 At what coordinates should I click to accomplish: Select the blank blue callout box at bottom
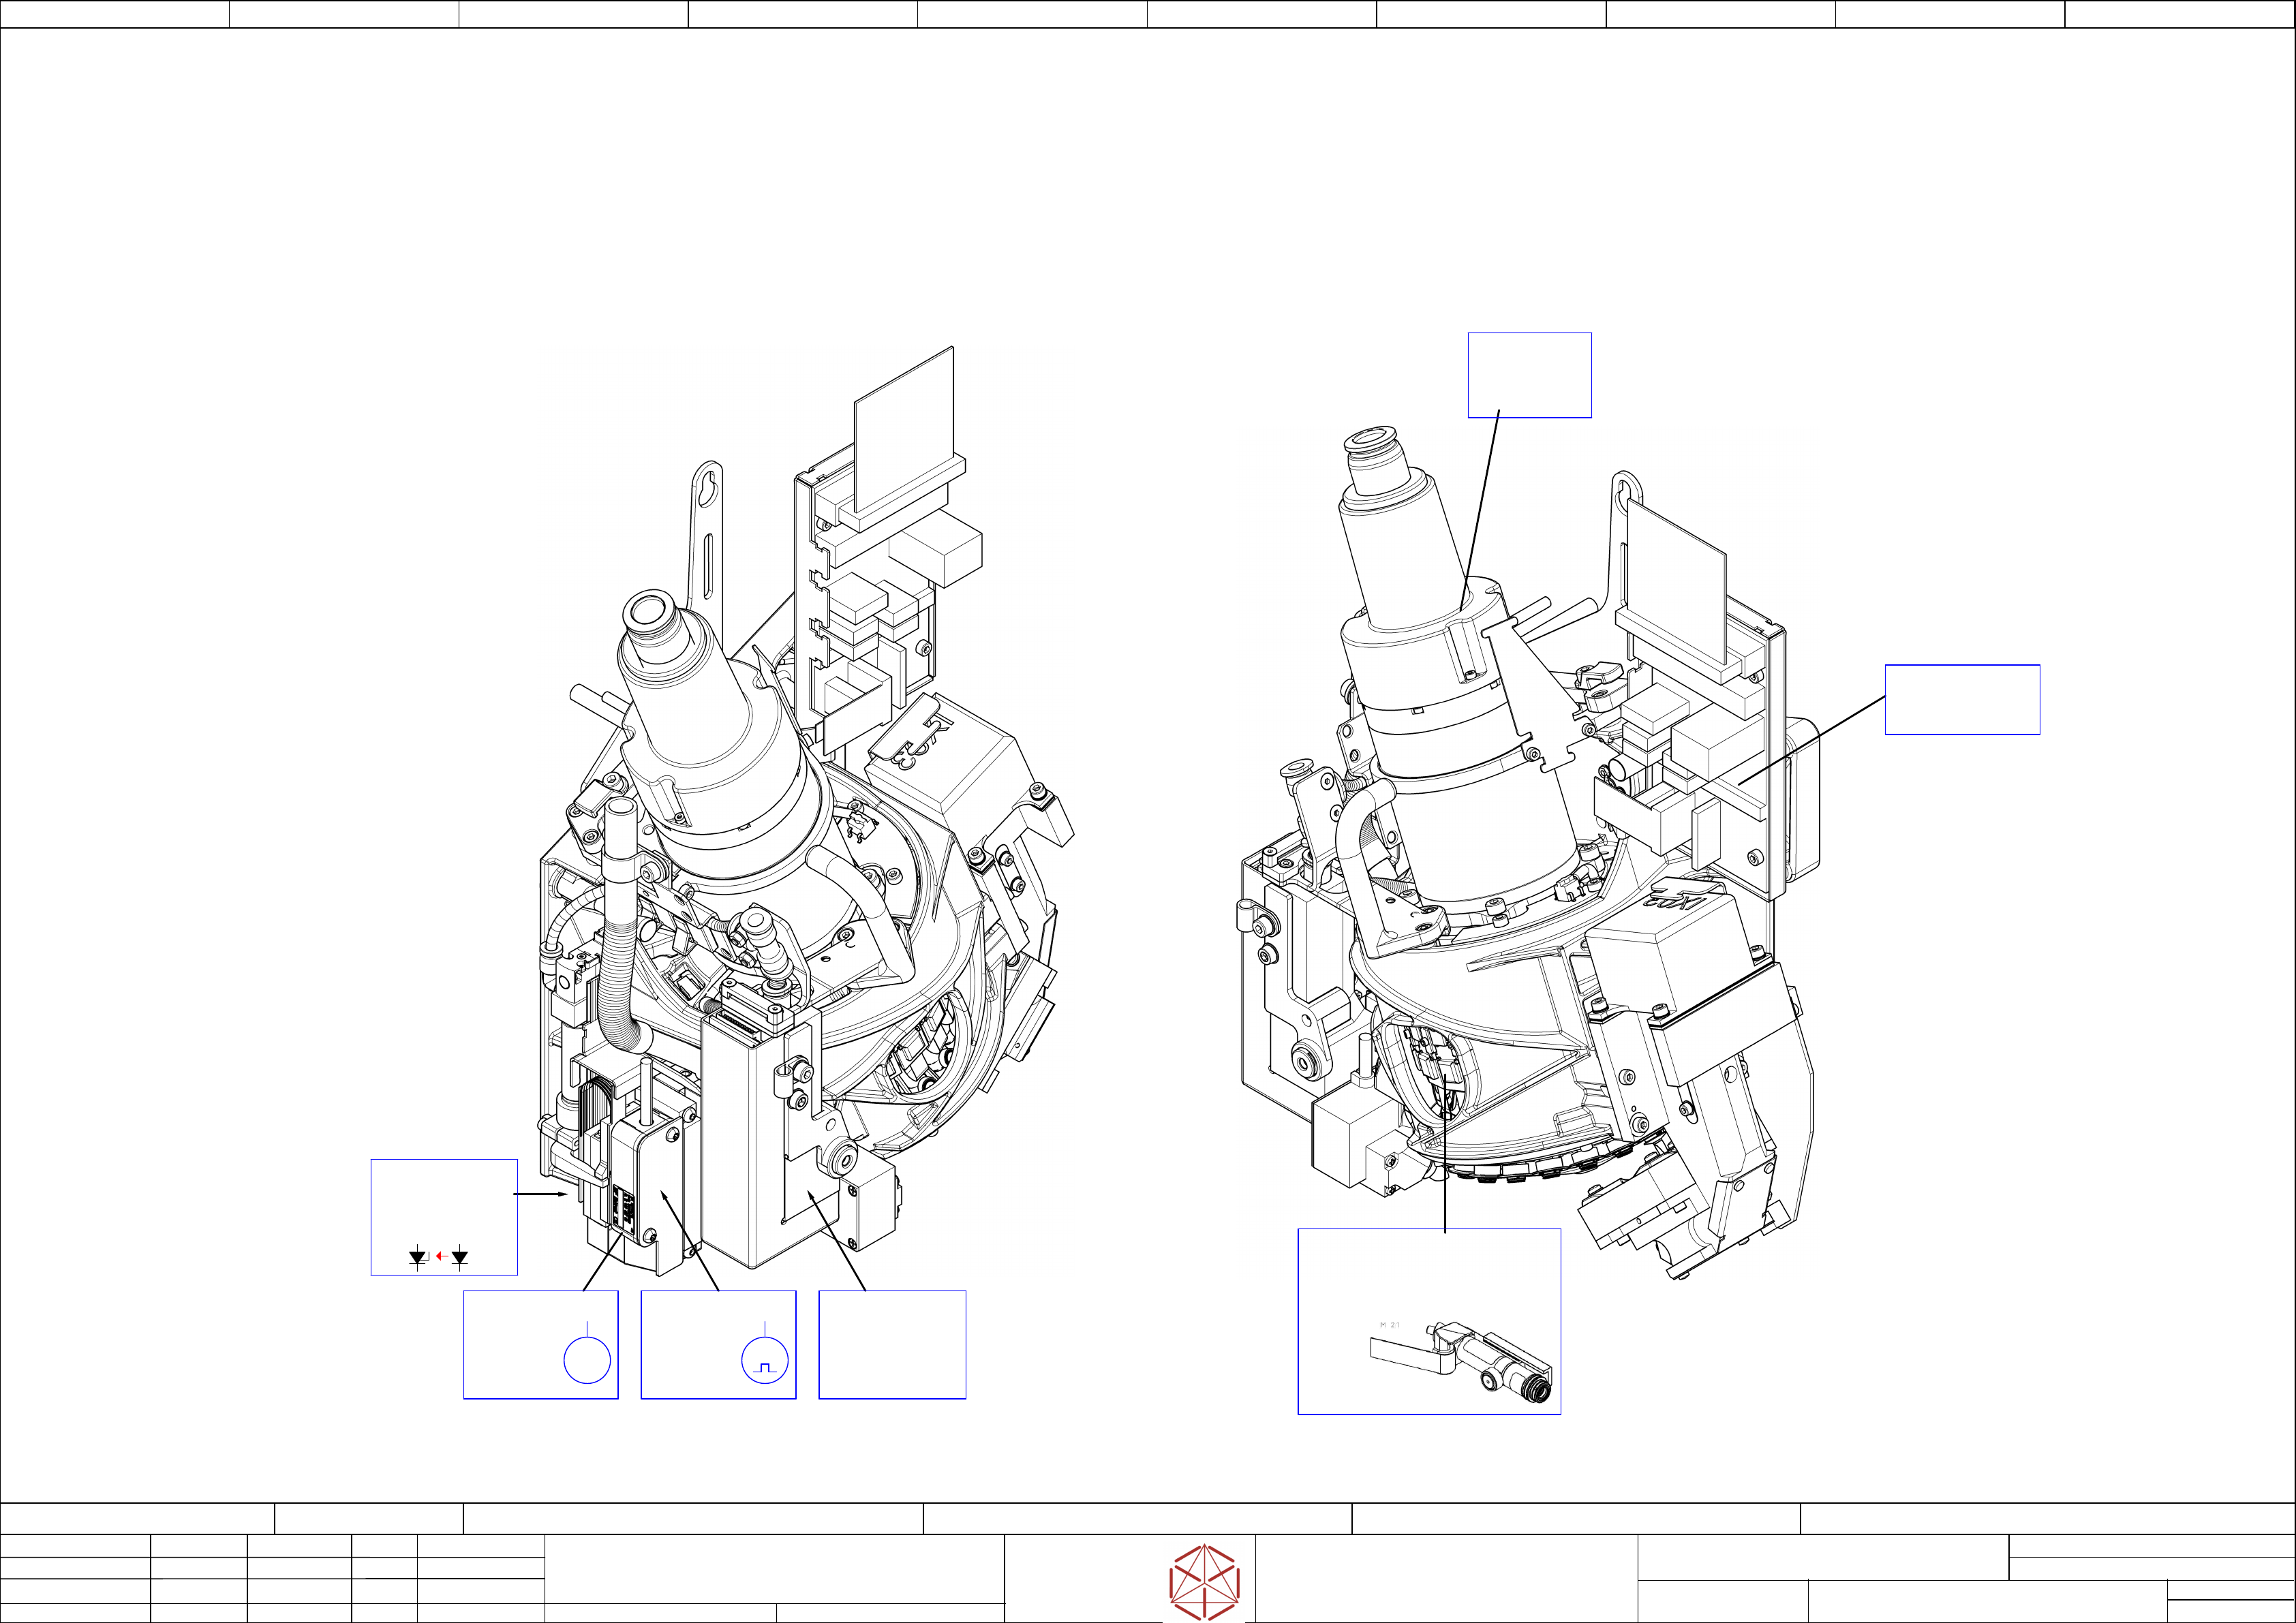892,1344
